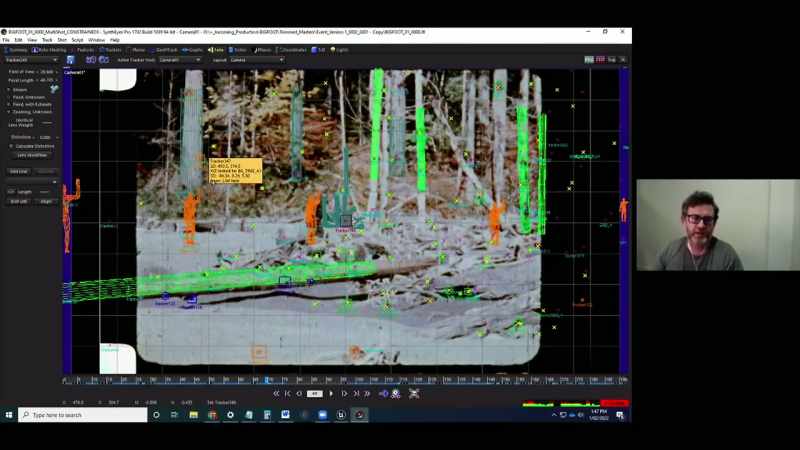Image resolution: width=800 pixels, height=450 pixels.
Task: Open the Edit menu
Action: (18, 40)
